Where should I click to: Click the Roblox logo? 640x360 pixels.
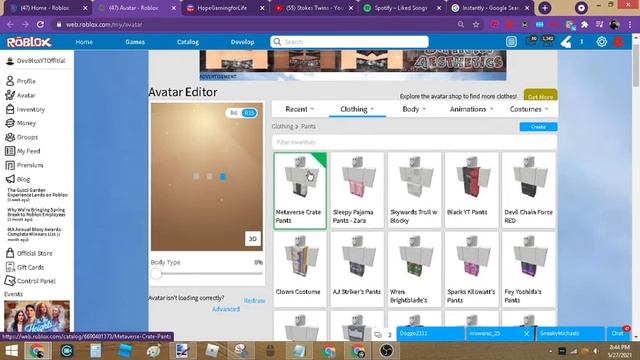(29, 42)
